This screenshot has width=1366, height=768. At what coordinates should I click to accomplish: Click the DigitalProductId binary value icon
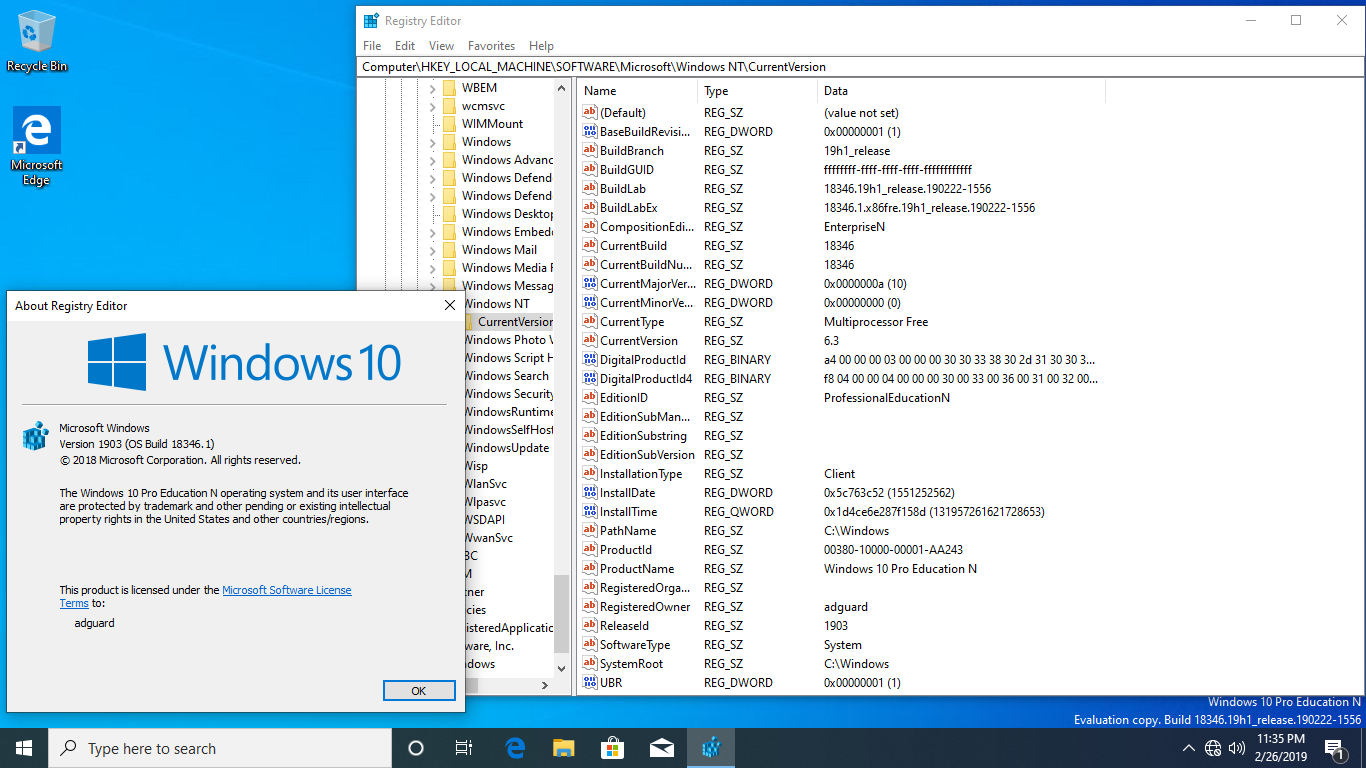[589, 360]
